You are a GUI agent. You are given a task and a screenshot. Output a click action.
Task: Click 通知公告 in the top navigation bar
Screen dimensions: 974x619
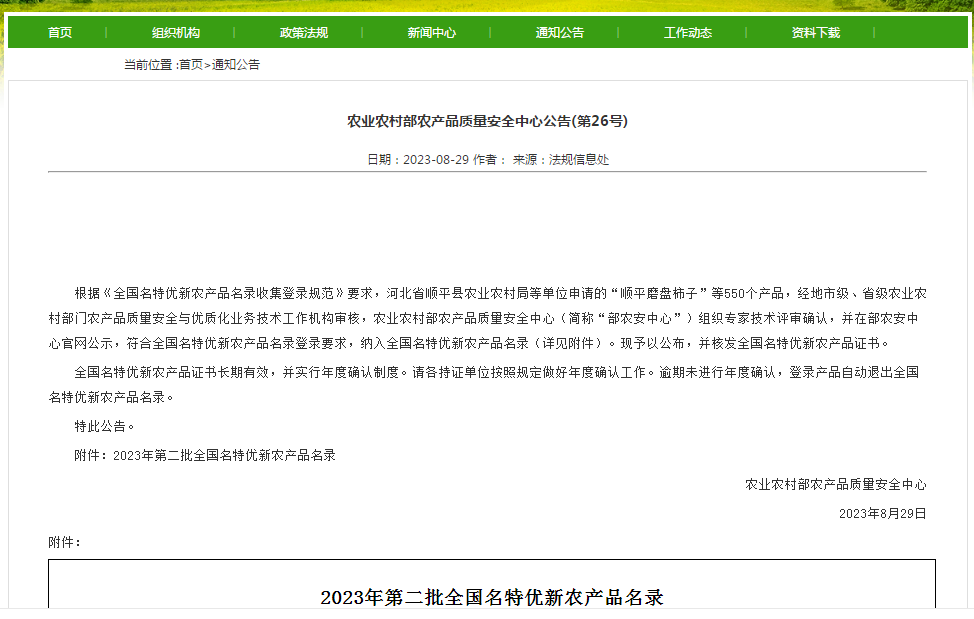click(560, 33)
